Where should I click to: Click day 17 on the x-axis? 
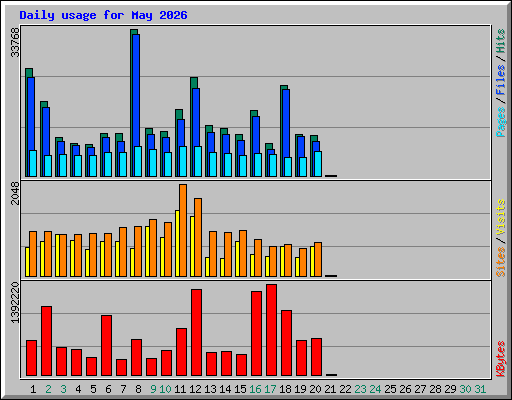(270, 389)
